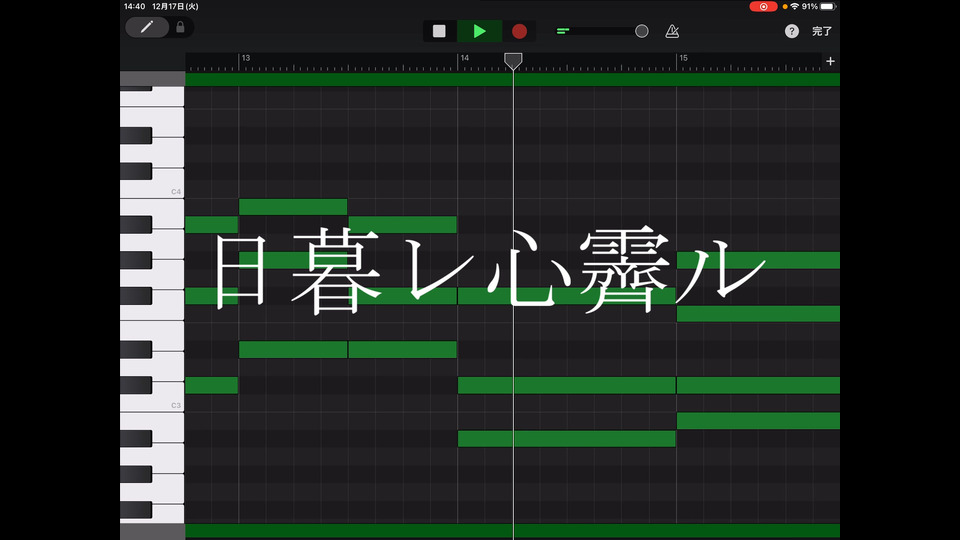
Task: Add a section with the plus icon
Action: [x=830, y=61]
